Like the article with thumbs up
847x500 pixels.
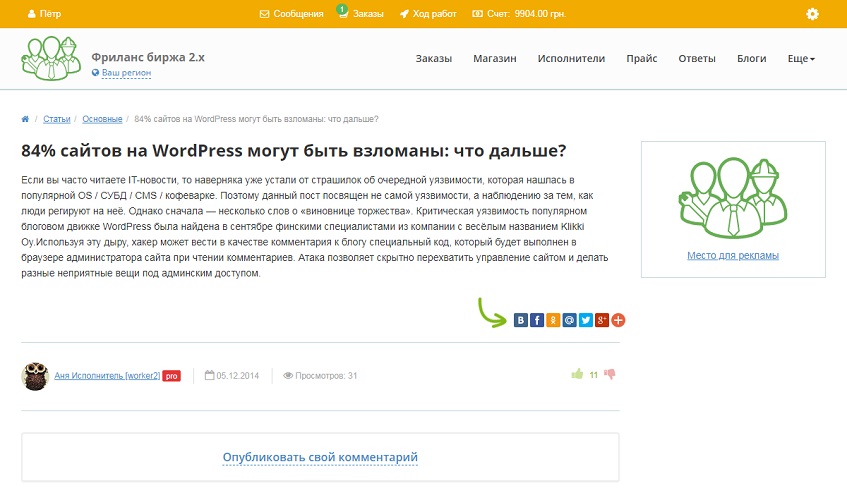(x=577, y=374)
